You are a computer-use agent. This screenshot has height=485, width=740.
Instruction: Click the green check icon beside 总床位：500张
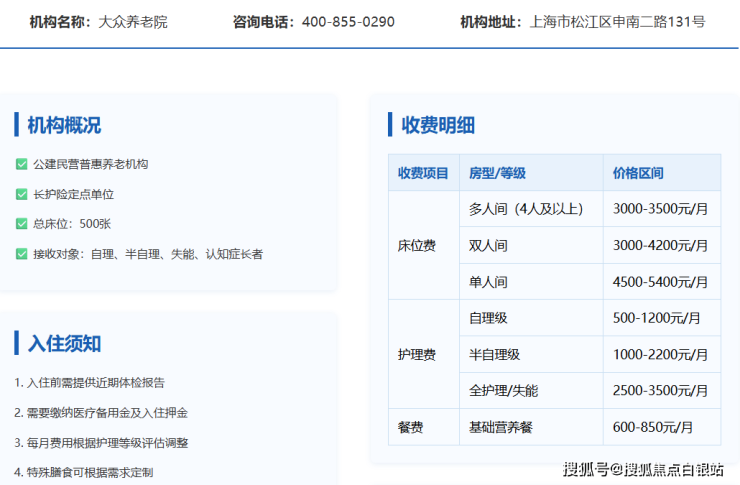pos(22,224)
